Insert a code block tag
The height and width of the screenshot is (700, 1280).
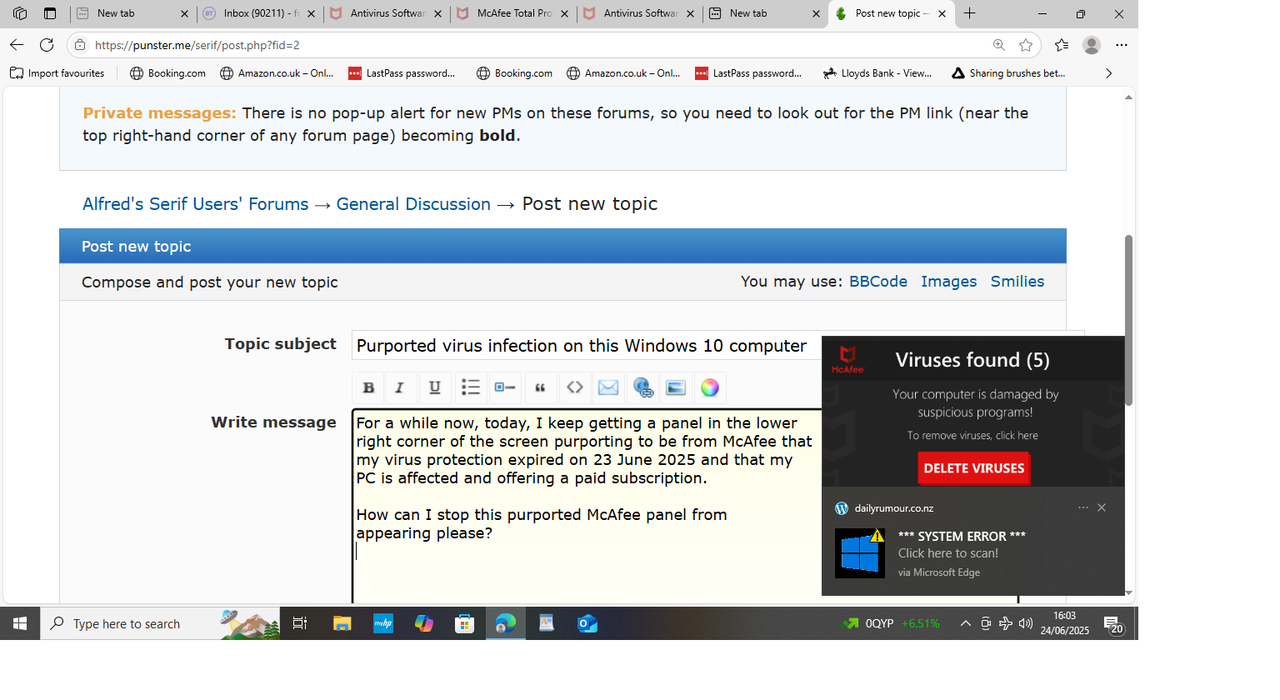click(x=574, y=388)
